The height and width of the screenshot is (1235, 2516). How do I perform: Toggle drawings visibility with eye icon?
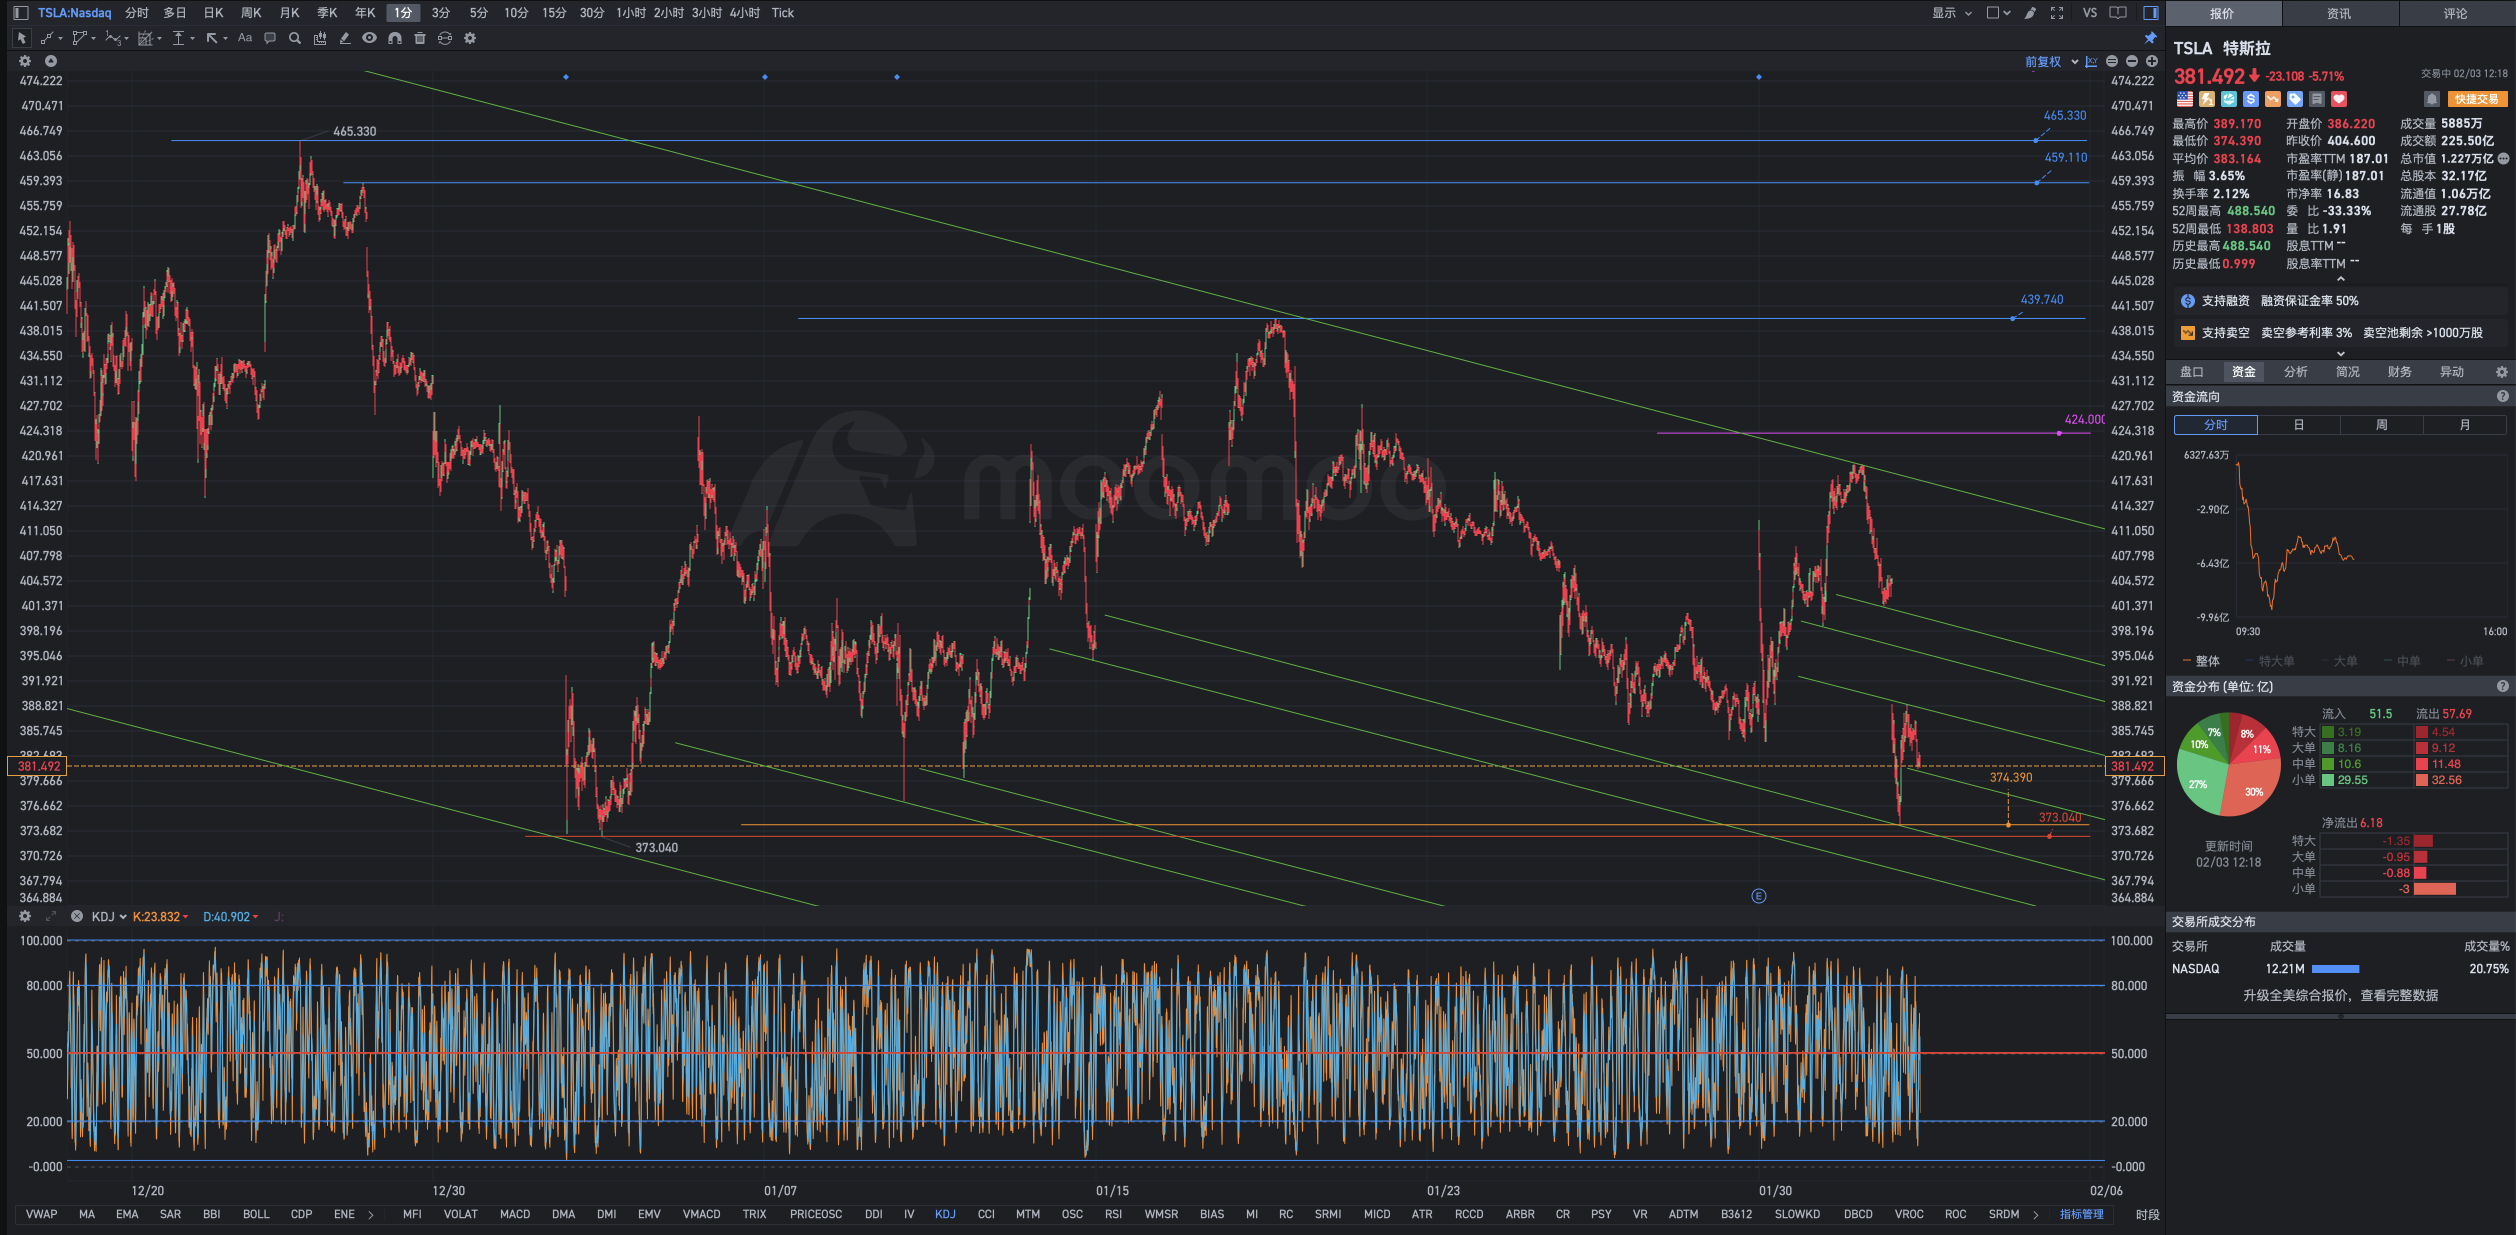click(370, 38)
